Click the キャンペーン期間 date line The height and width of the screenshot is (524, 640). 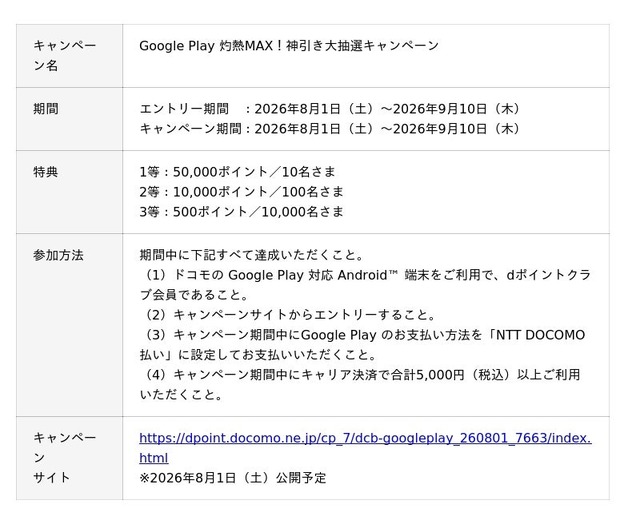click(329, 129)
